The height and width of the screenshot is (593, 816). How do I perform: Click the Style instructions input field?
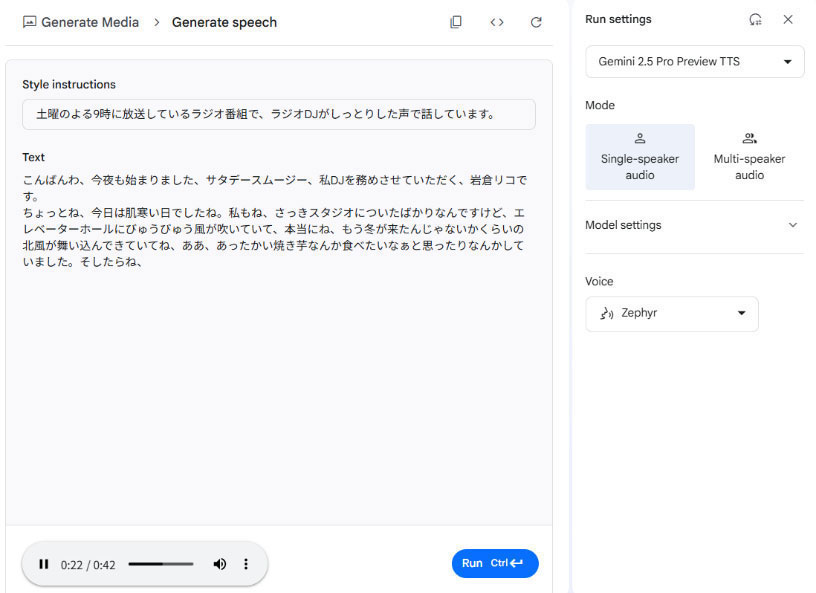point(278,114)
